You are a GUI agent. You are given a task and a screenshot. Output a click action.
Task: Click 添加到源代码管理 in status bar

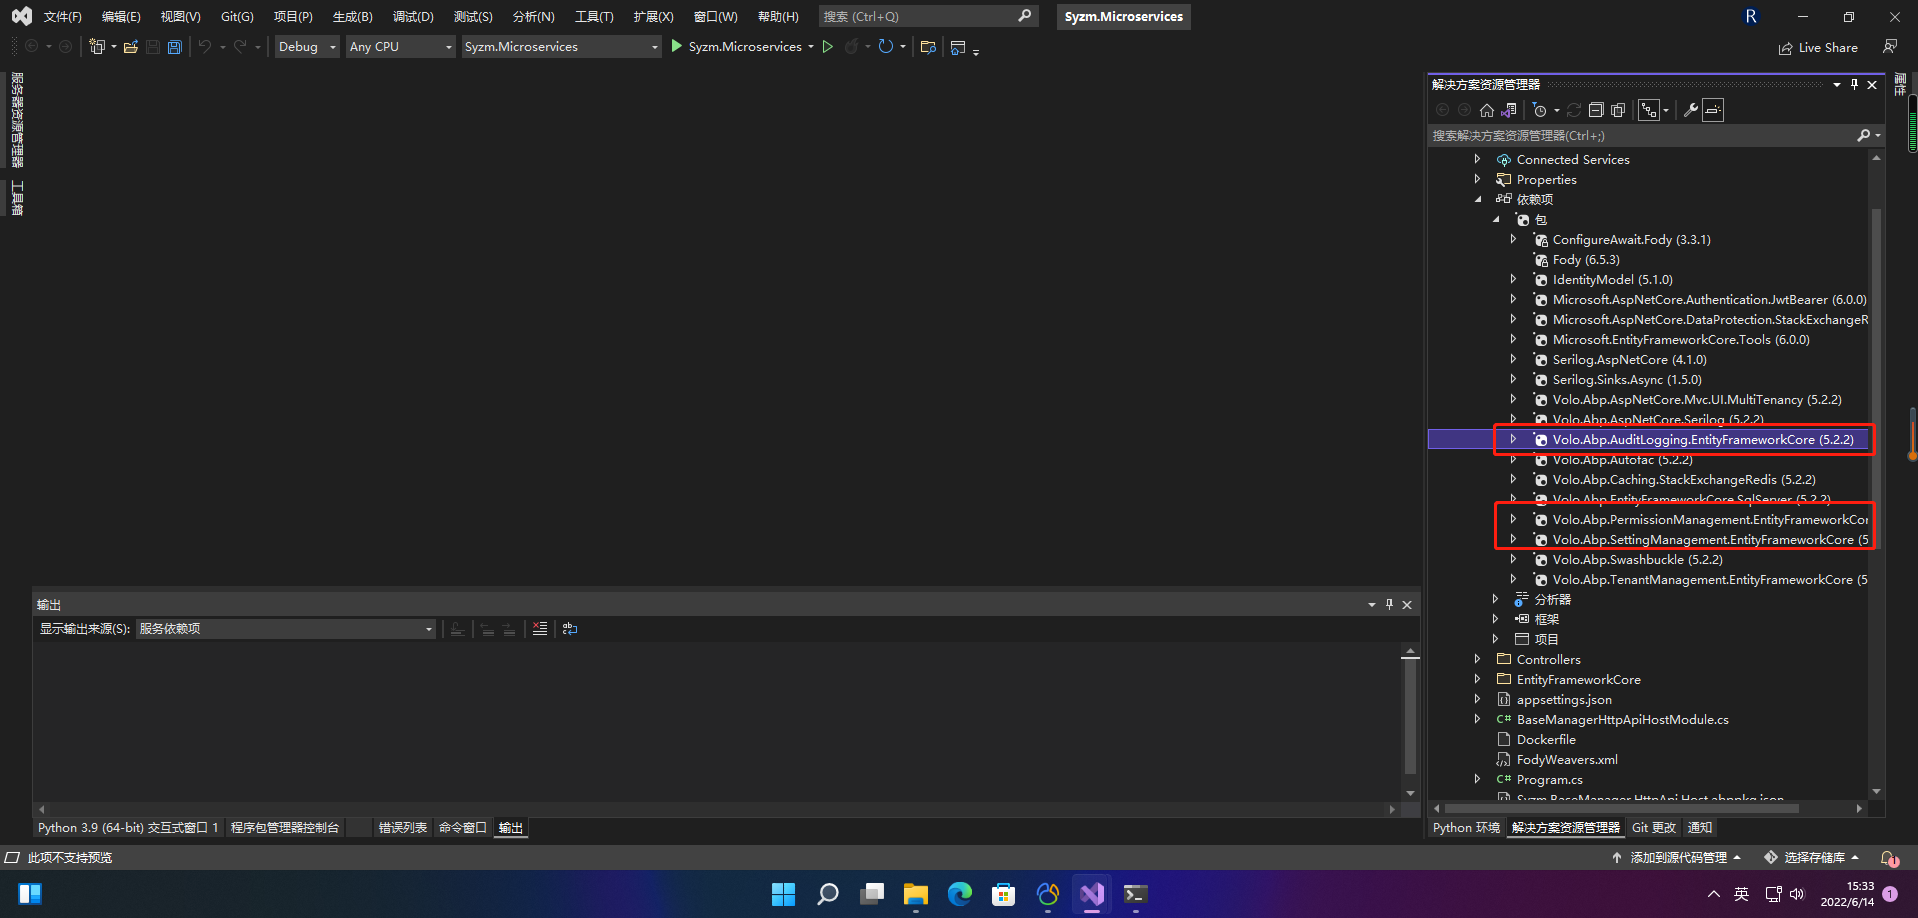point(1677,858)
